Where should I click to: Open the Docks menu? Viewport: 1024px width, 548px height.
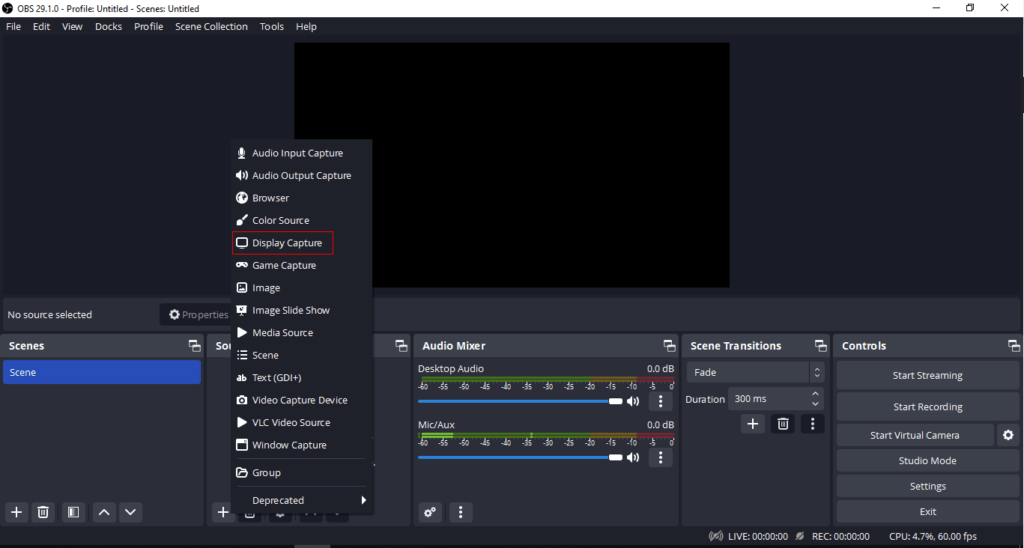tap(108, 27)
